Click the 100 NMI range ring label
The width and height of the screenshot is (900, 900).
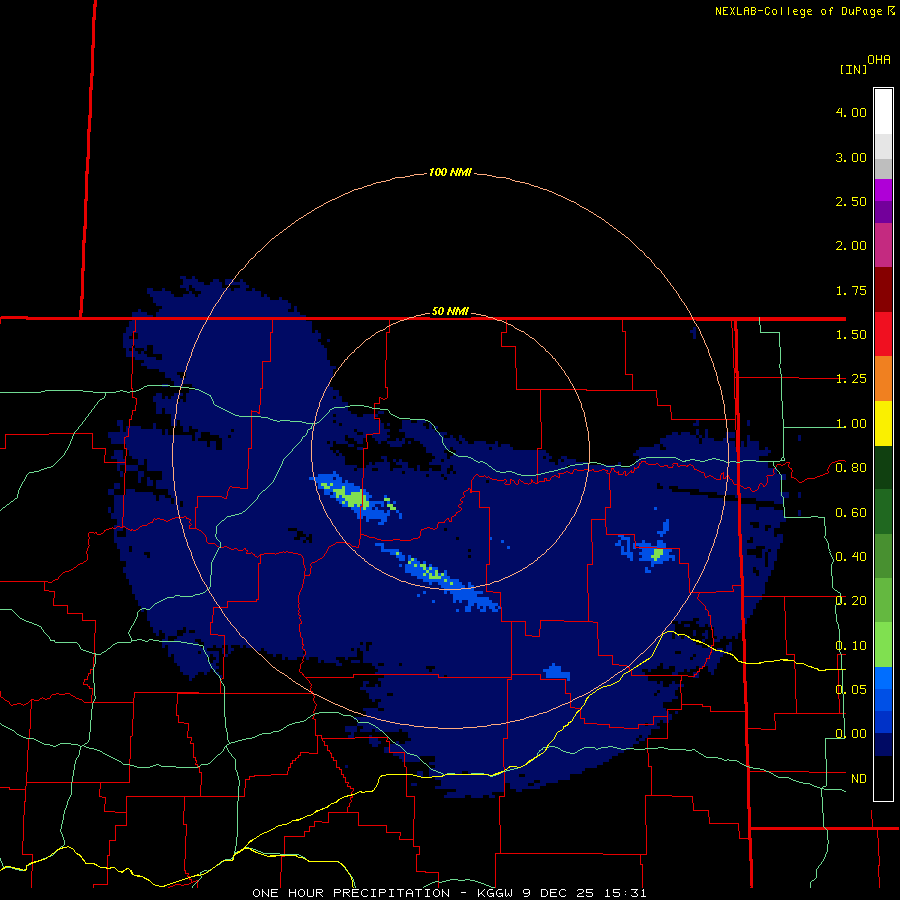coord(450,172)
